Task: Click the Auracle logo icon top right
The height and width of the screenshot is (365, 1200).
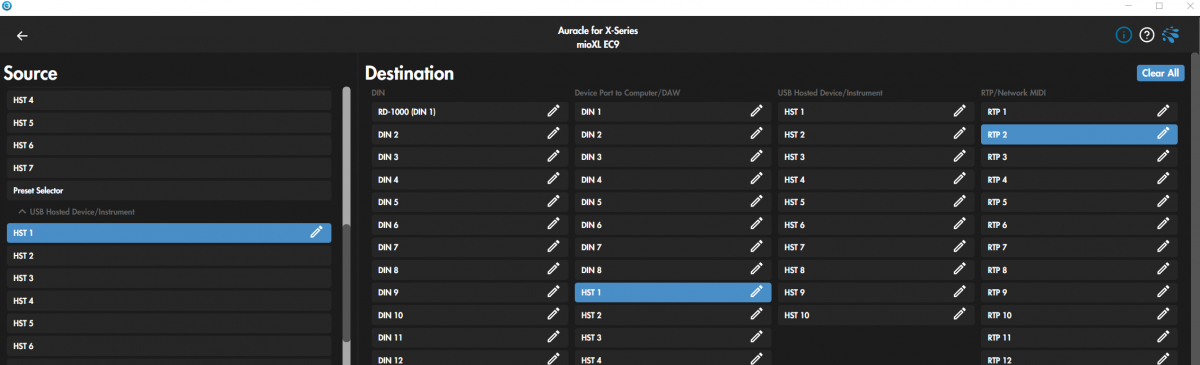Action: pyautogui.click(x=1170, y=35)
